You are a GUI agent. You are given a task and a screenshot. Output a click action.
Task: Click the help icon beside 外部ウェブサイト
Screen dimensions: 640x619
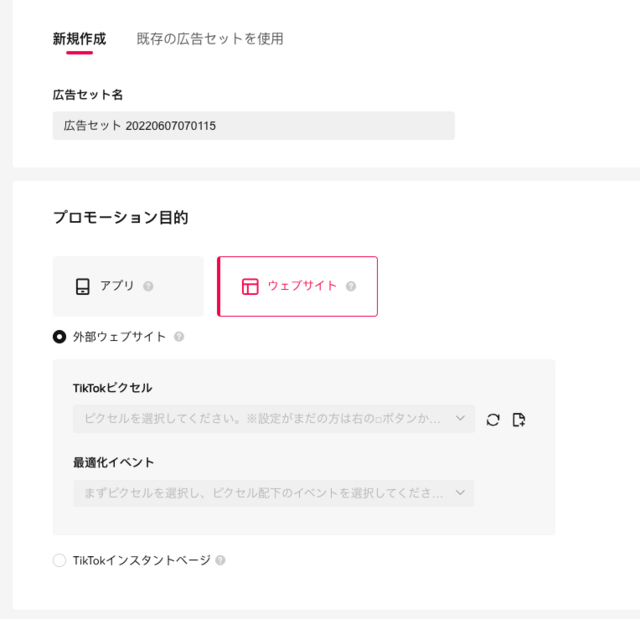click(179, 337)
